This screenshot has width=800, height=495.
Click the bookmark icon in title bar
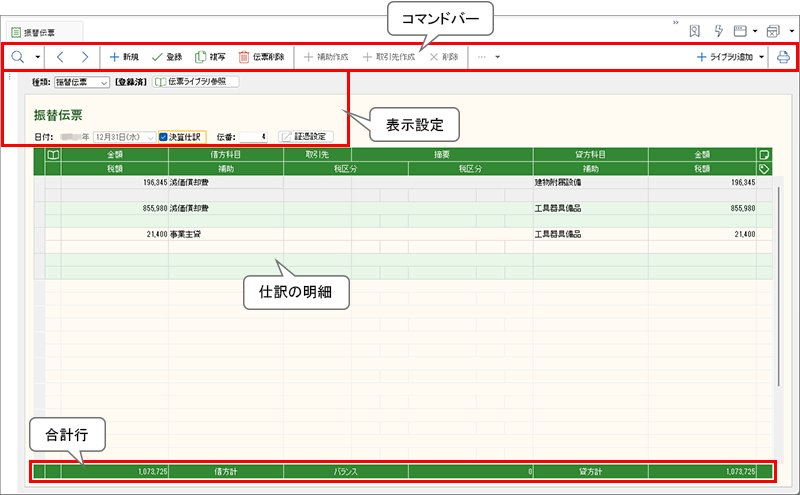pyautogui.click(x=695, y=31)
